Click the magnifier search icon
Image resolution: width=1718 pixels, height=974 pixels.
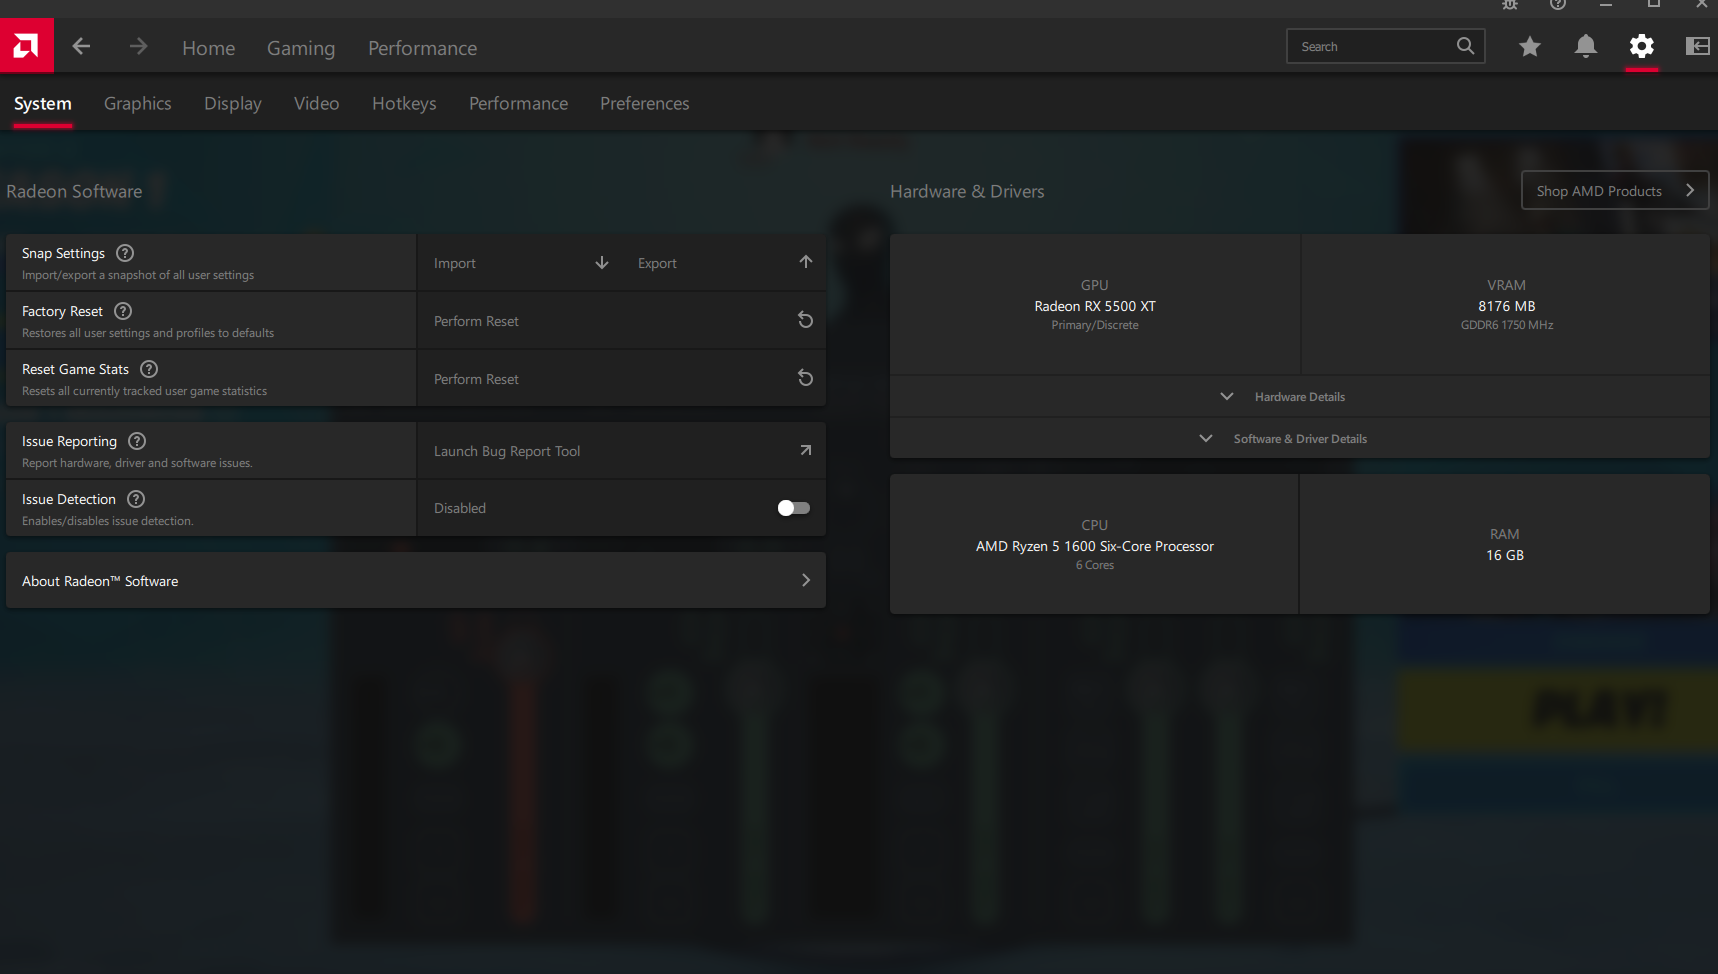pos(1465,46)
